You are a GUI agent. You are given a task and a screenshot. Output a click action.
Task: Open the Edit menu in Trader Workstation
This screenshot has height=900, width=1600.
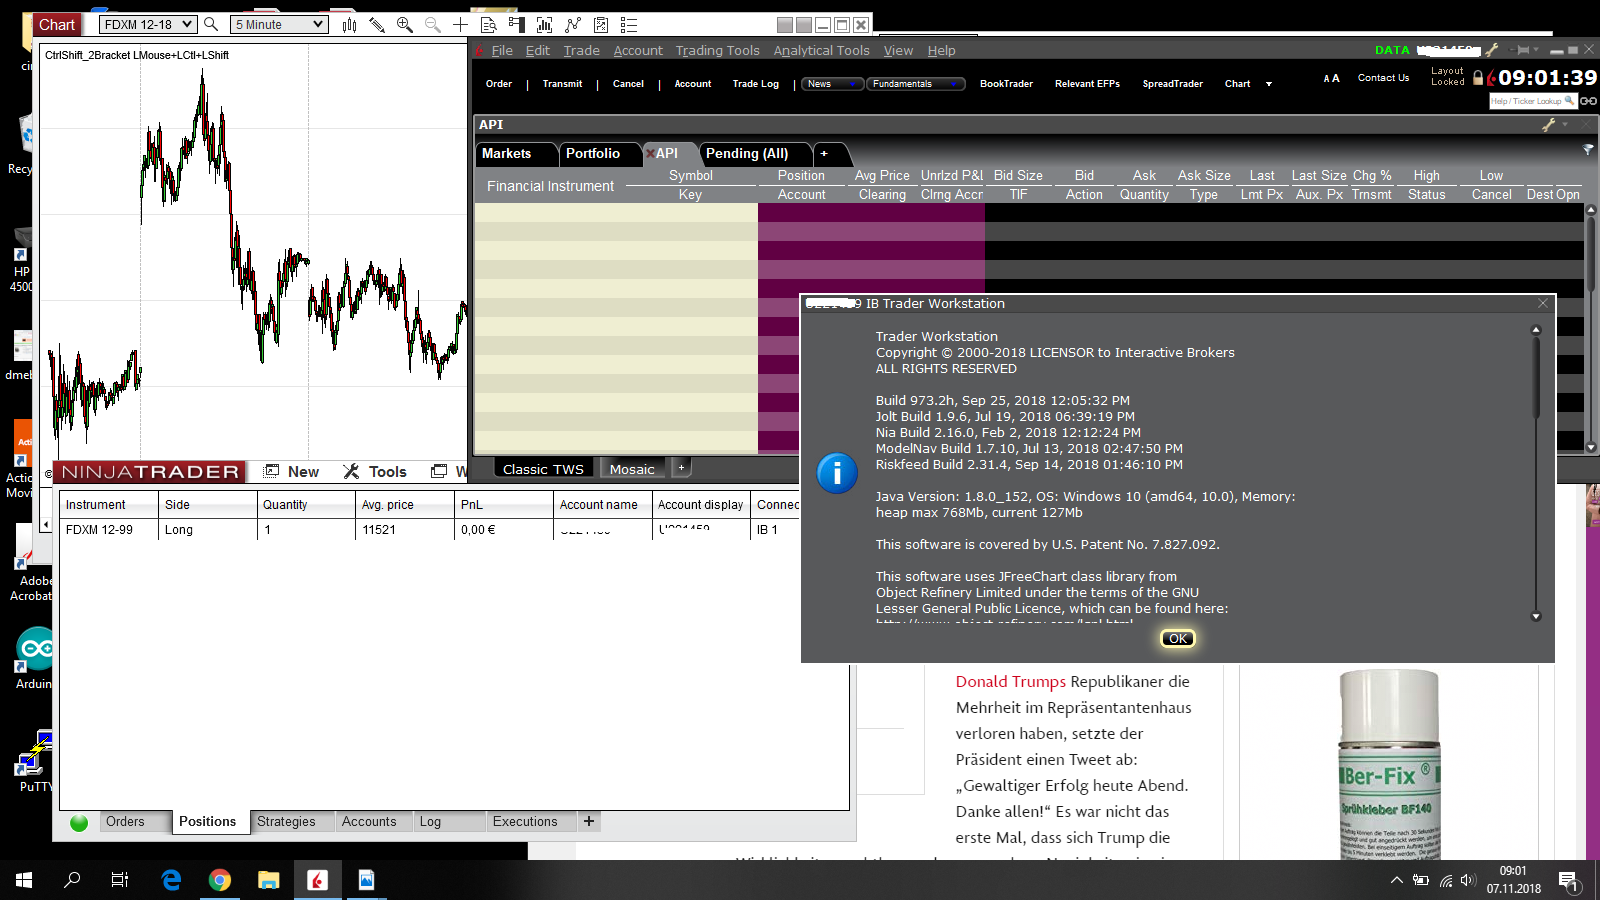coord(538,51)
